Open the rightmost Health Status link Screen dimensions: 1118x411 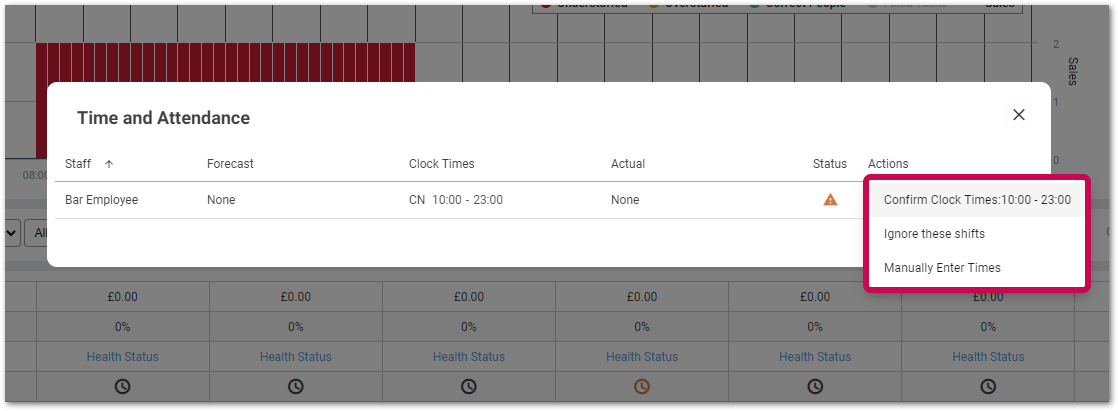pos(988,357)
